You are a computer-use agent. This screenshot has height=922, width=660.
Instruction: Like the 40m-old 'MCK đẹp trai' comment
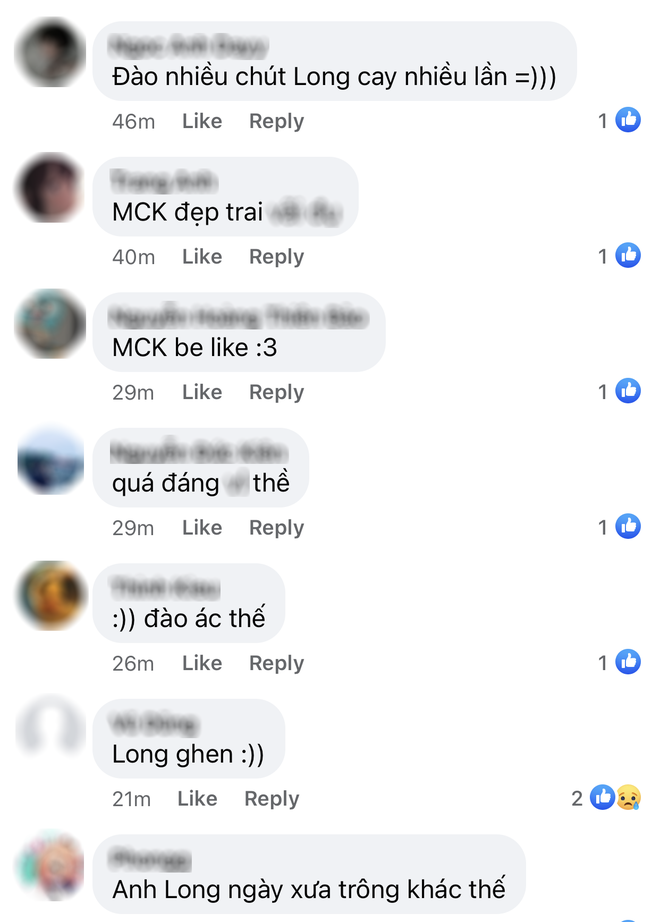(x=202, y=256)
